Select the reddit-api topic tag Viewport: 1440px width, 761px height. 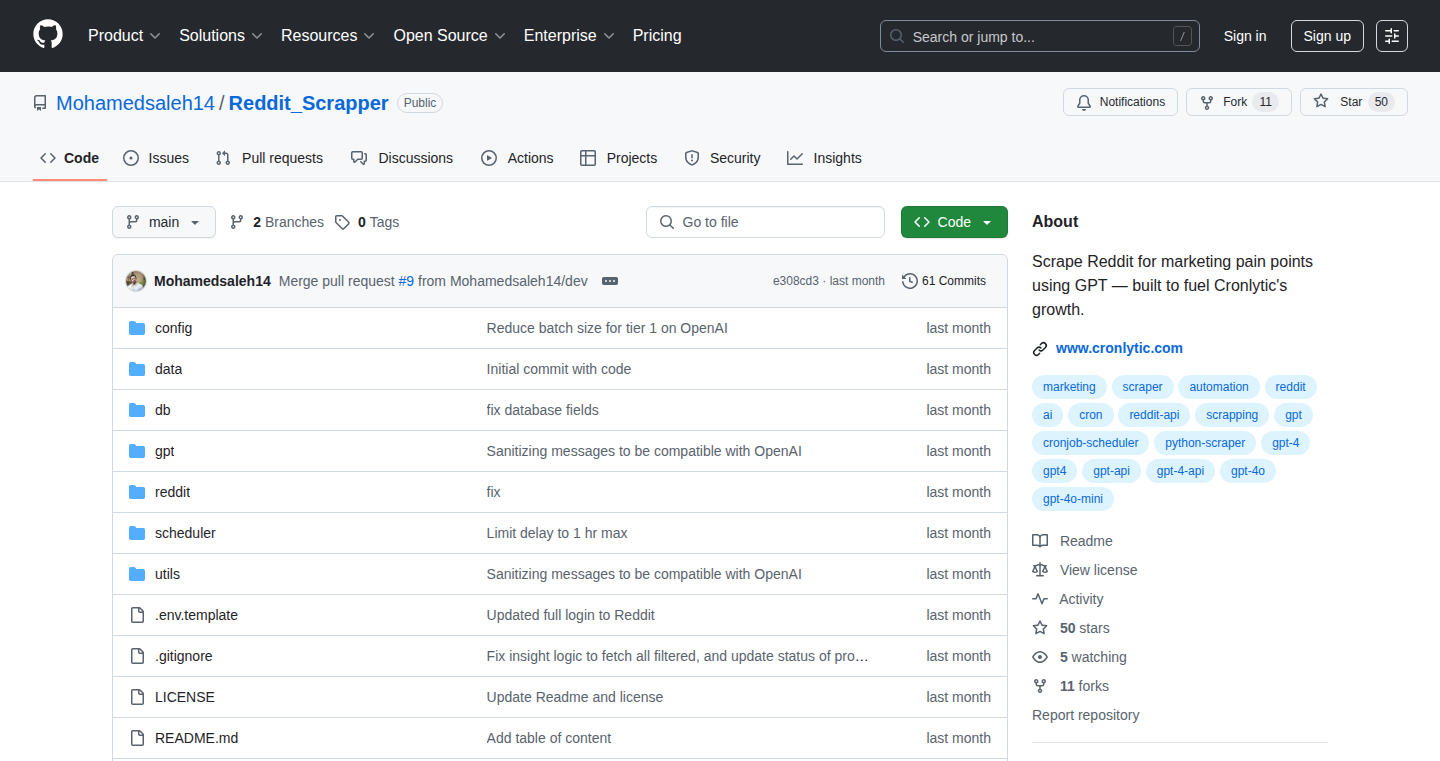(x=1155, y=415)
